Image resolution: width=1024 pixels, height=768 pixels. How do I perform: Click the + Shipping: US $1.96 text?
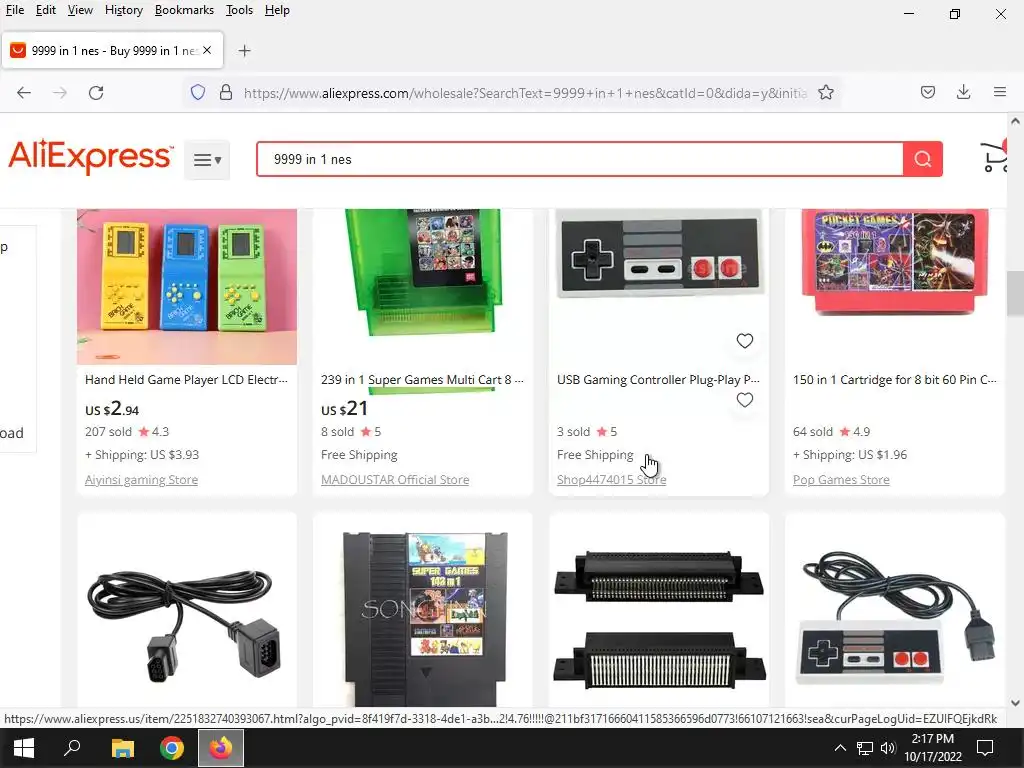pos(850,455)
